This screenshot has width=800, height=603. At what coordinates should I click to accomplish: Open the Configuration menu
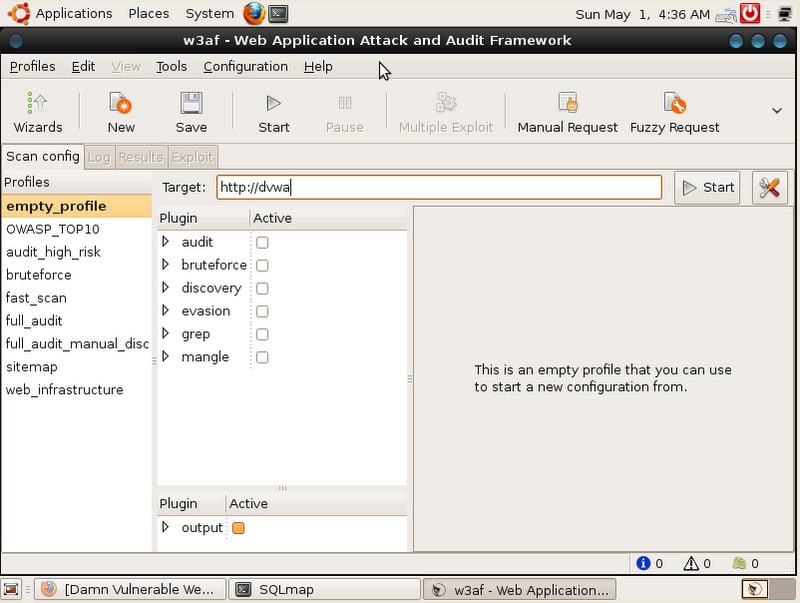(x=245, y=66)
